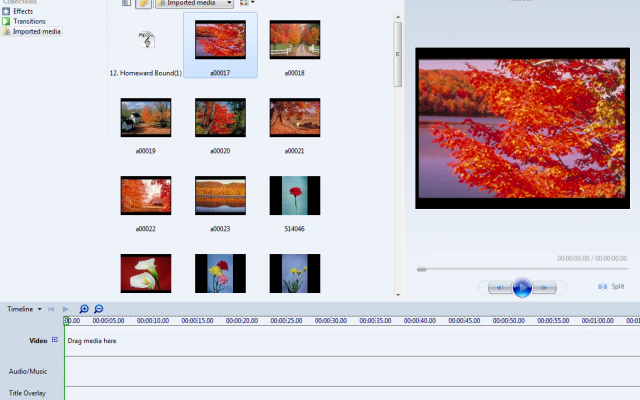Step to the previous frame in preview

500,288
